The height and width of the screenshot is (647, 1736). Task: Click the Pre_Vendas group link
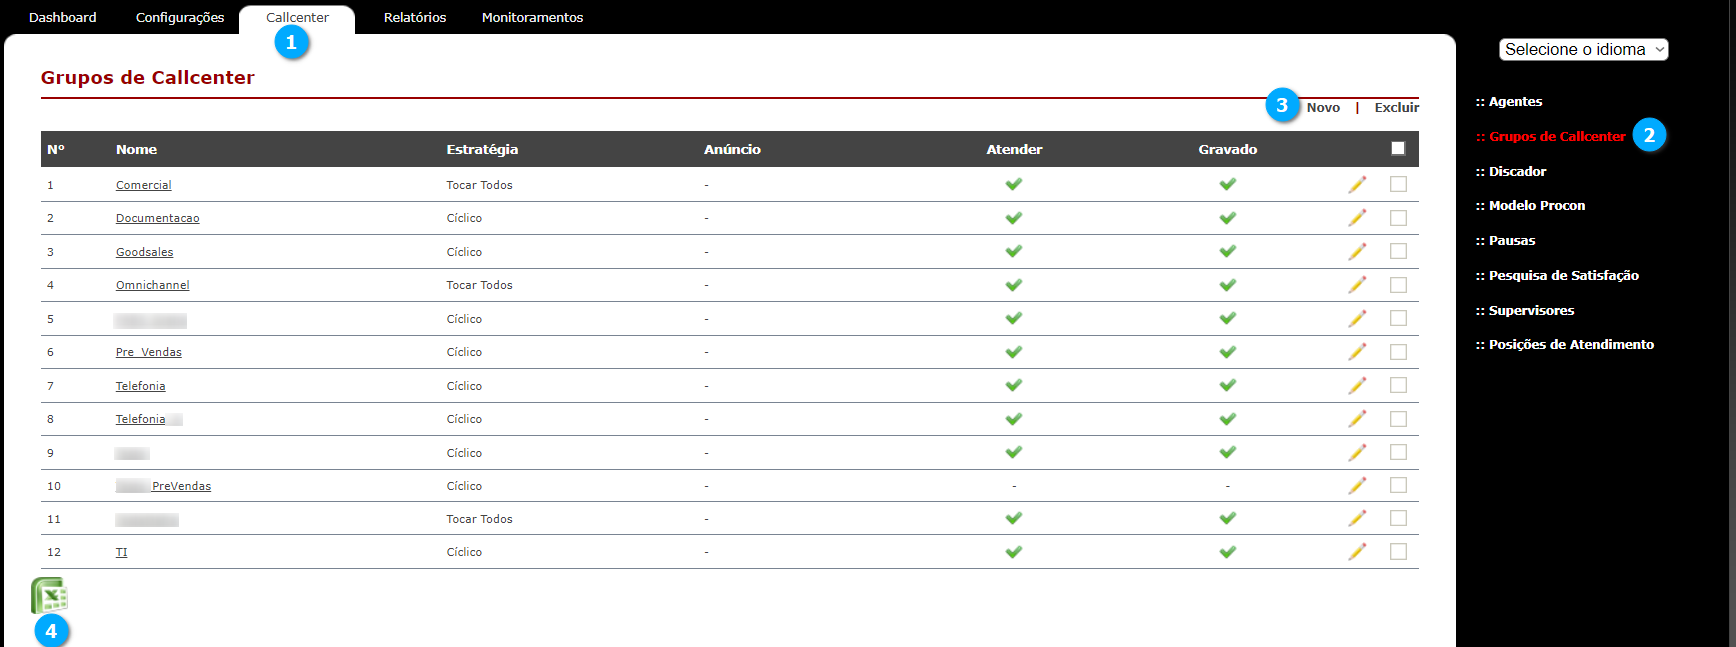pos(149,352)
